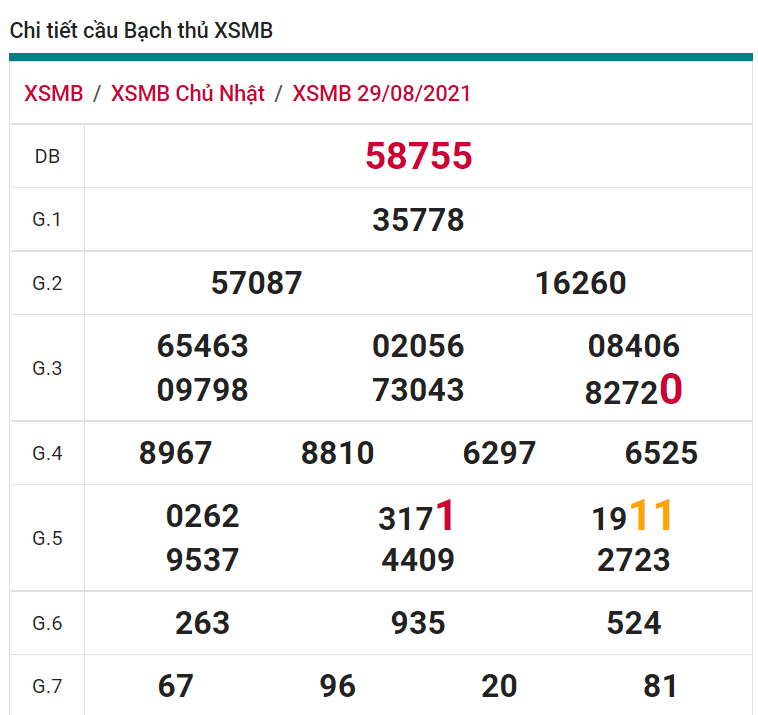This screenshot has width=758, height=715.
Task: Click the DB row label
Action: (x=47, y=157)
